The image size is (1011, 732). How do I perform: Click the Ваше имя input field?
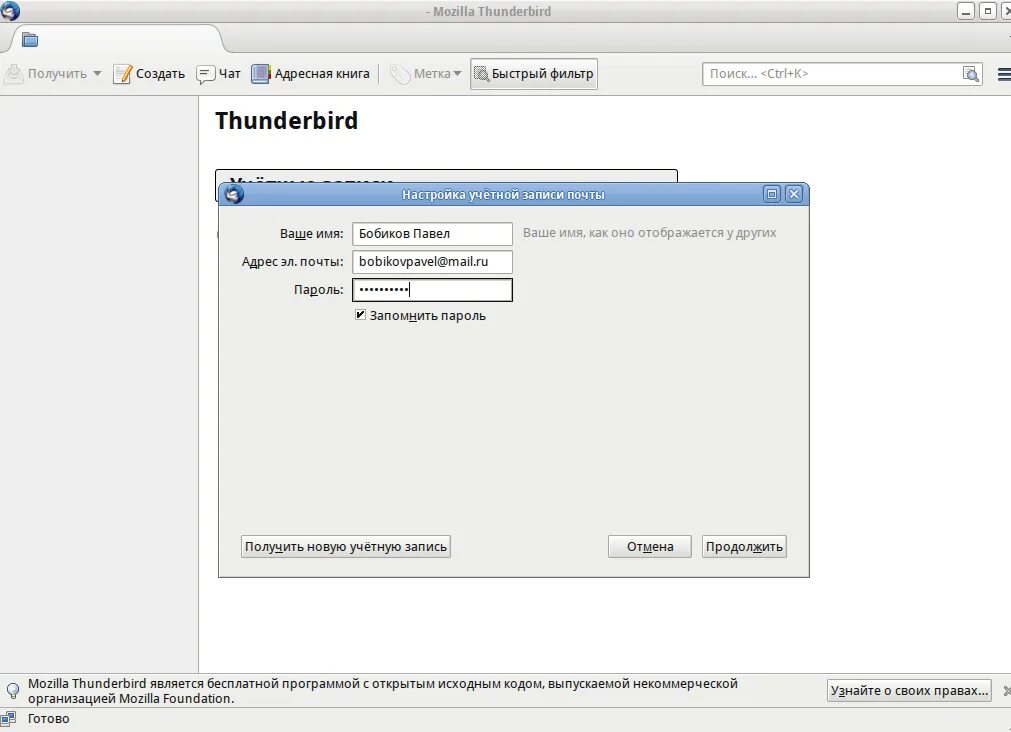click(x=432, y=233)
